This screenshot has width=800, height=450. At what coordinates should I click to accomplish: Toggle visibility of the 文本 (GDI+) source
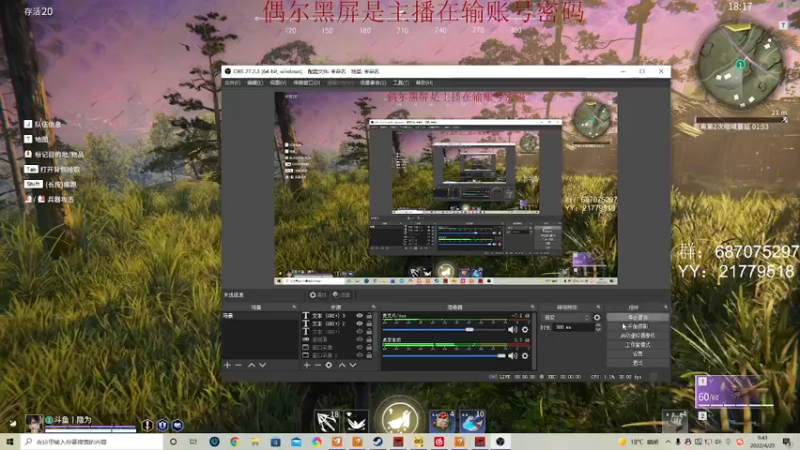click(x=360, y=332)
